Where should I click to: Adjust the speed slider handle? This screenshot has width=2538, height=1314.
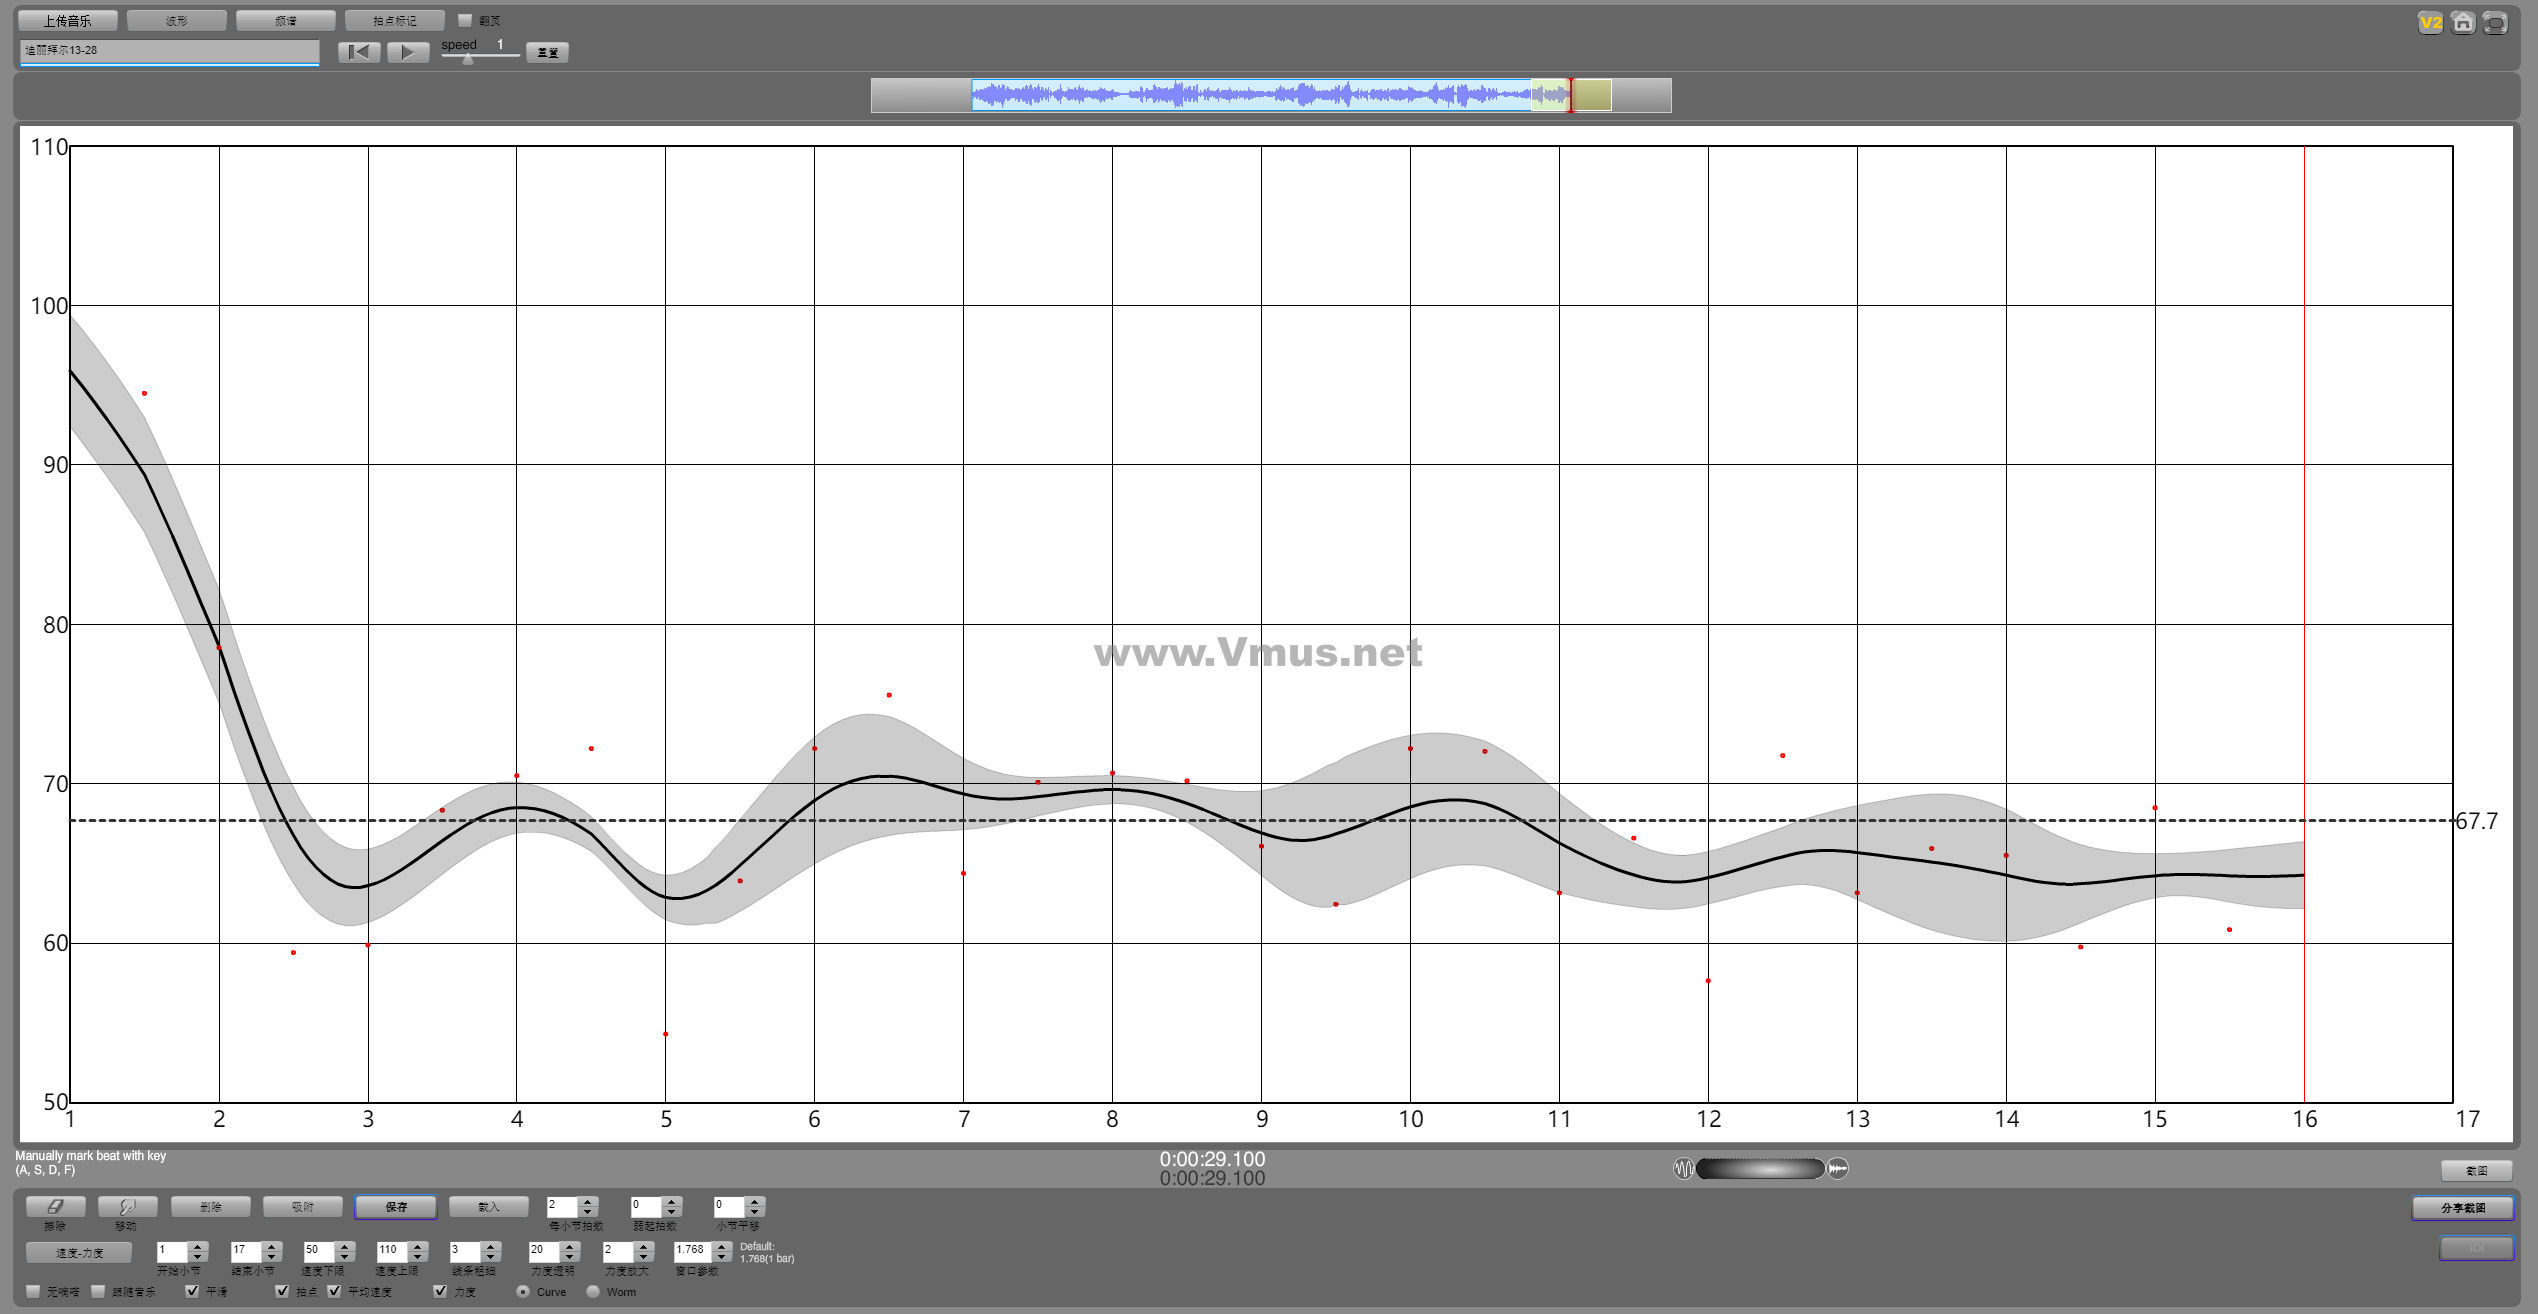coord(468,58)
